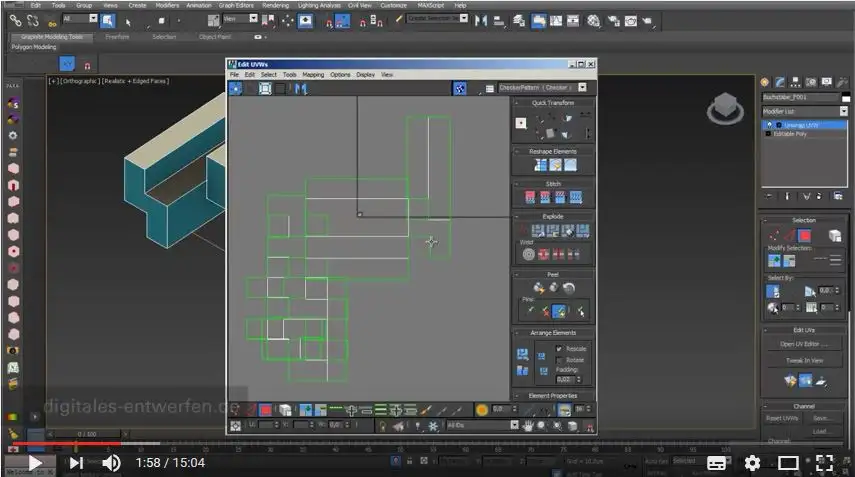
Task: Collapse the Stitch rollout
Action: 516,184
